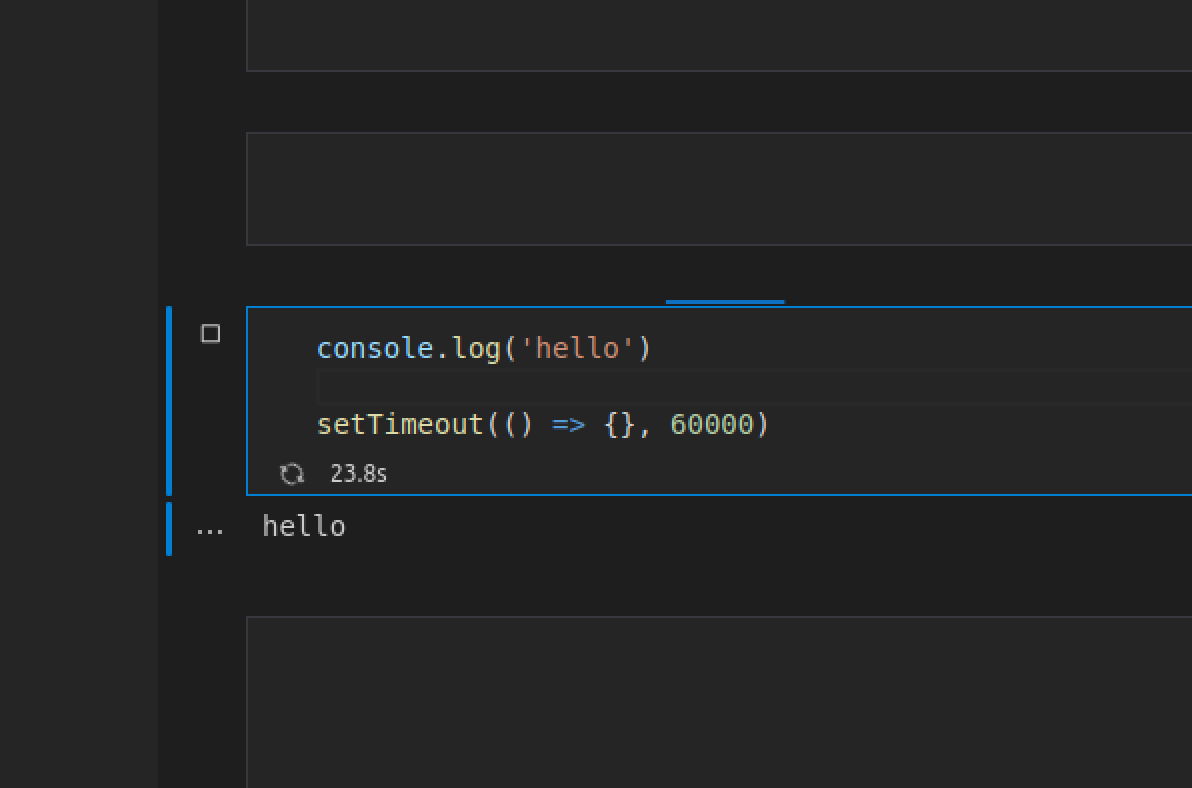
Task: Click the circular refresh icon beside the timer
Action: pos(291,474)
